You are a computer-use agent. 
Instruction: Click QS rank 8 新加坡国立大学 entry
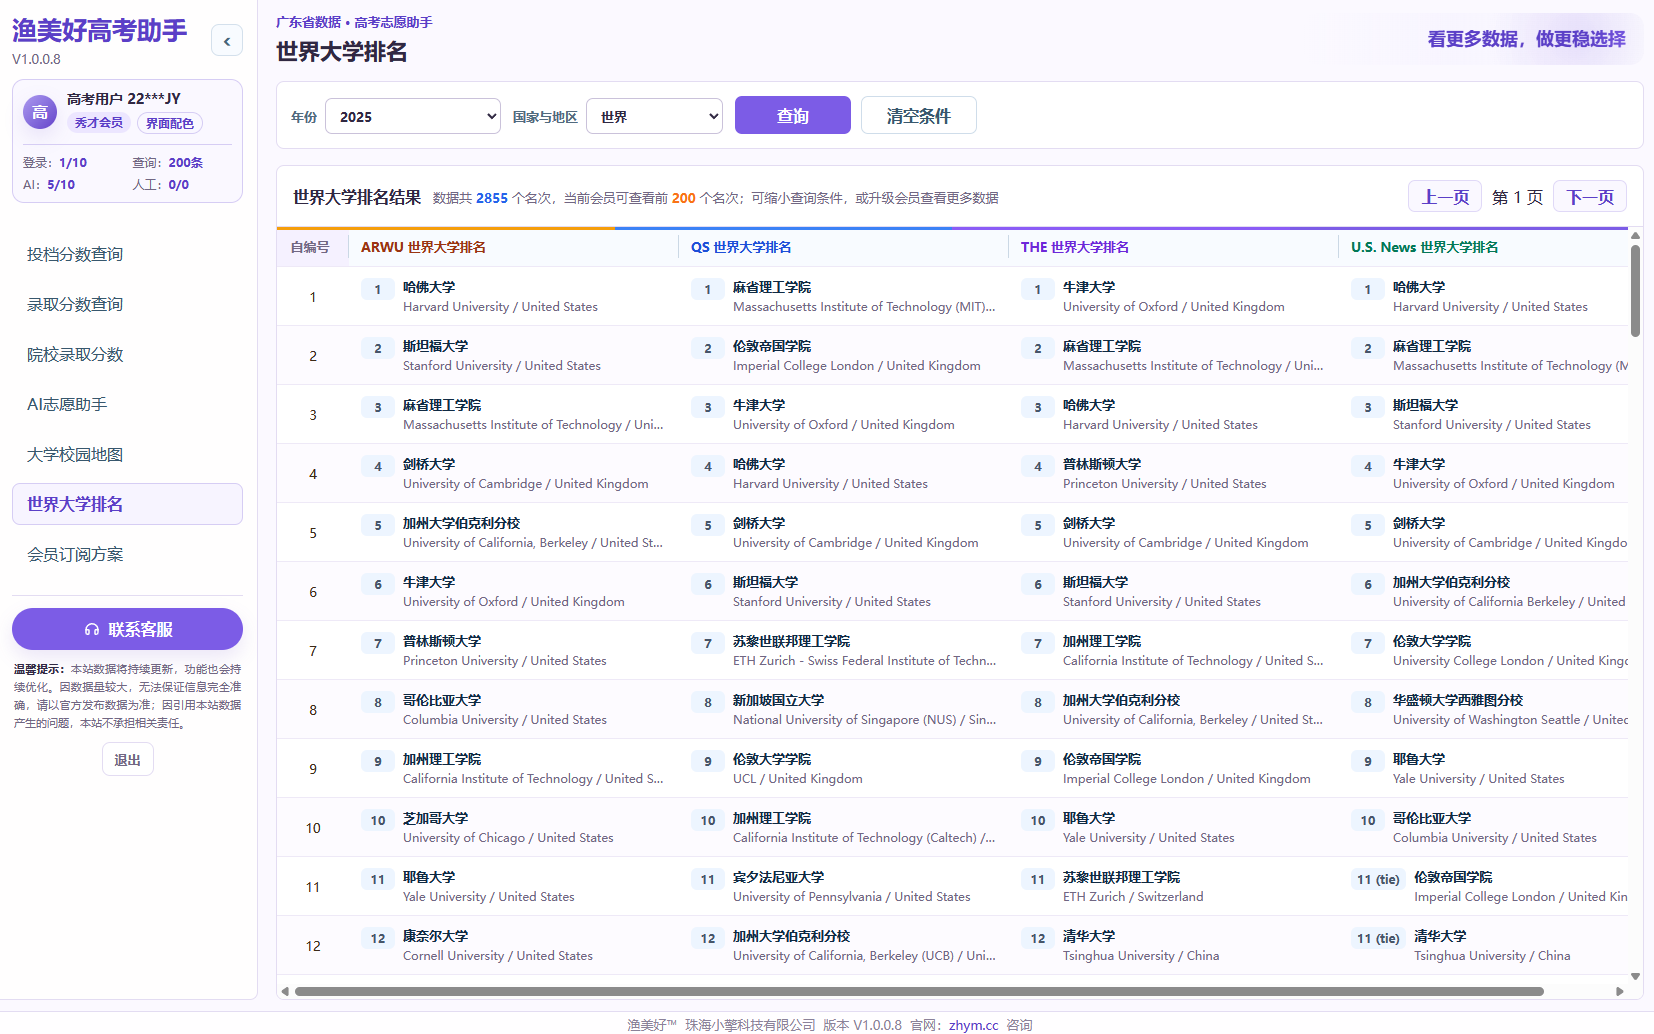pos(843,709)
